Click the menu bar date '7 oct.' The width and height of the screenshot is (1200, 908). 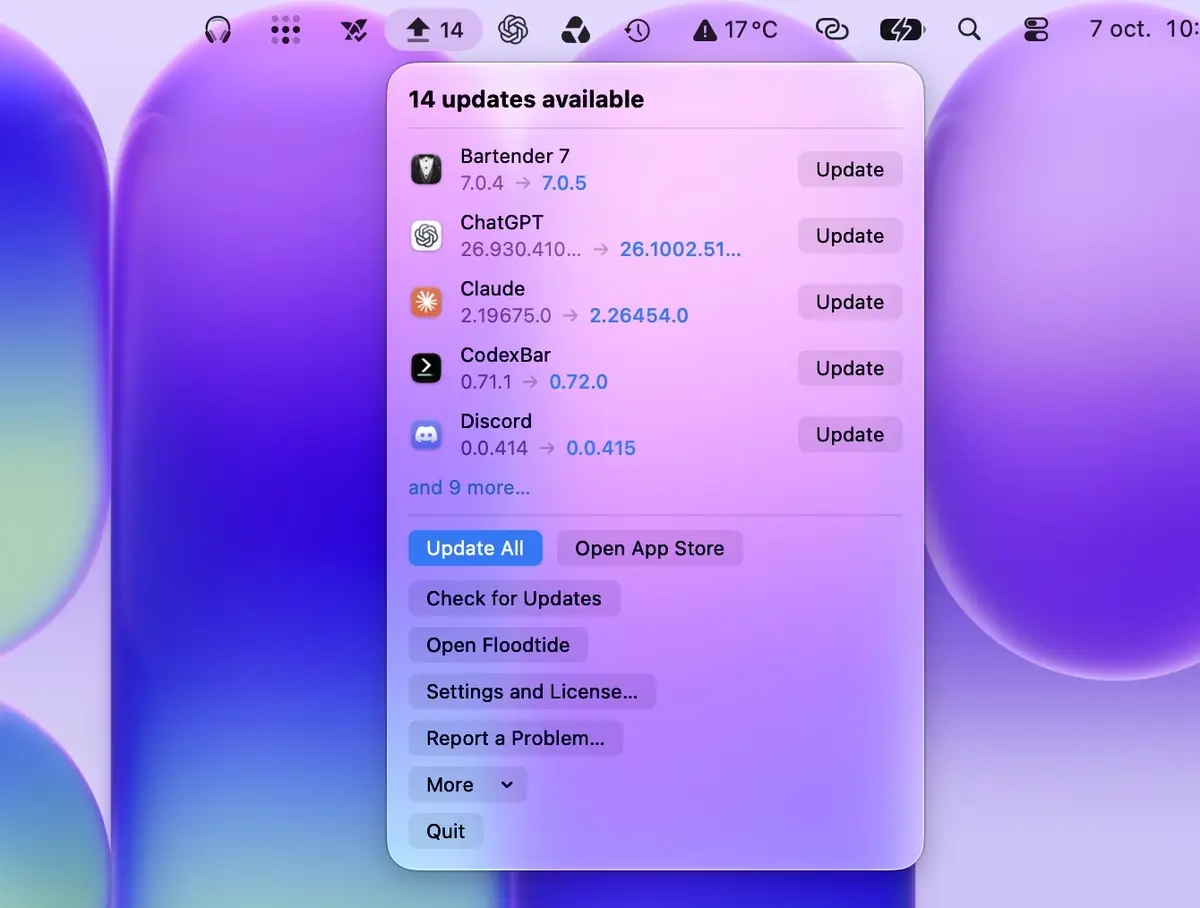(1120, 30)
